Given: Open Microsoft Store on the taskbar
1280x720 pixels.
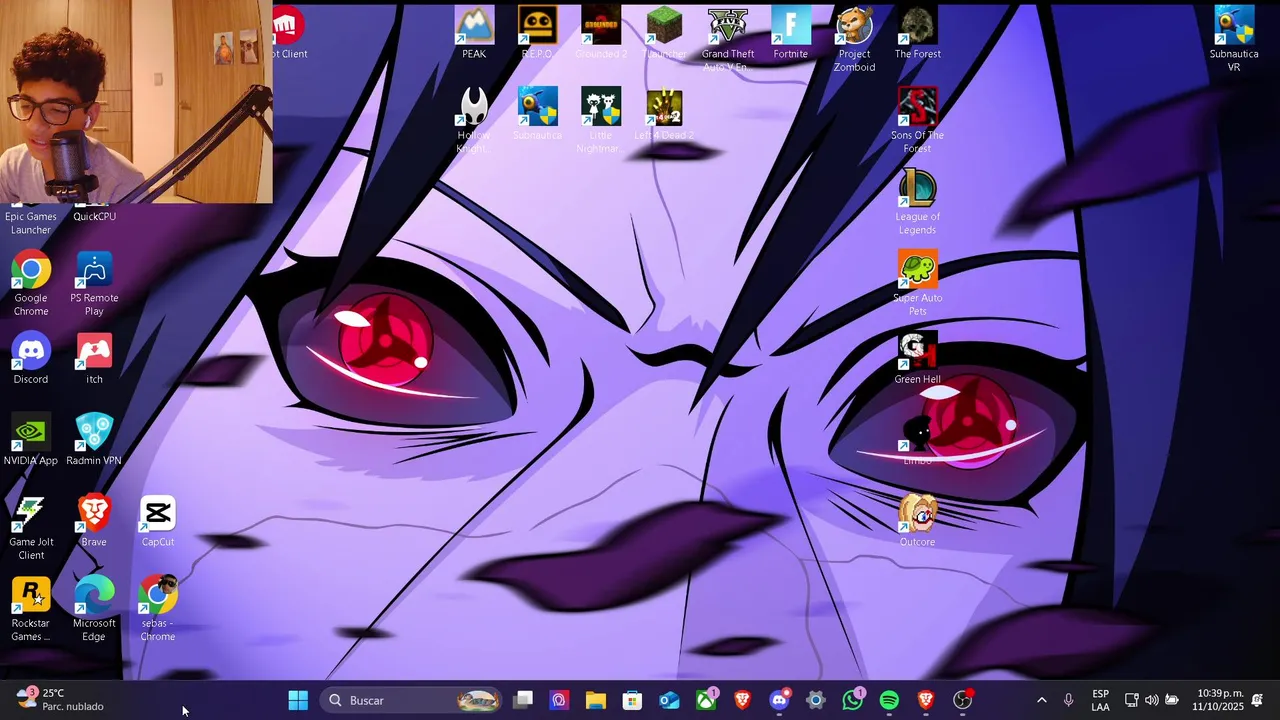Looking at the screenshot, I should [632, 700].
